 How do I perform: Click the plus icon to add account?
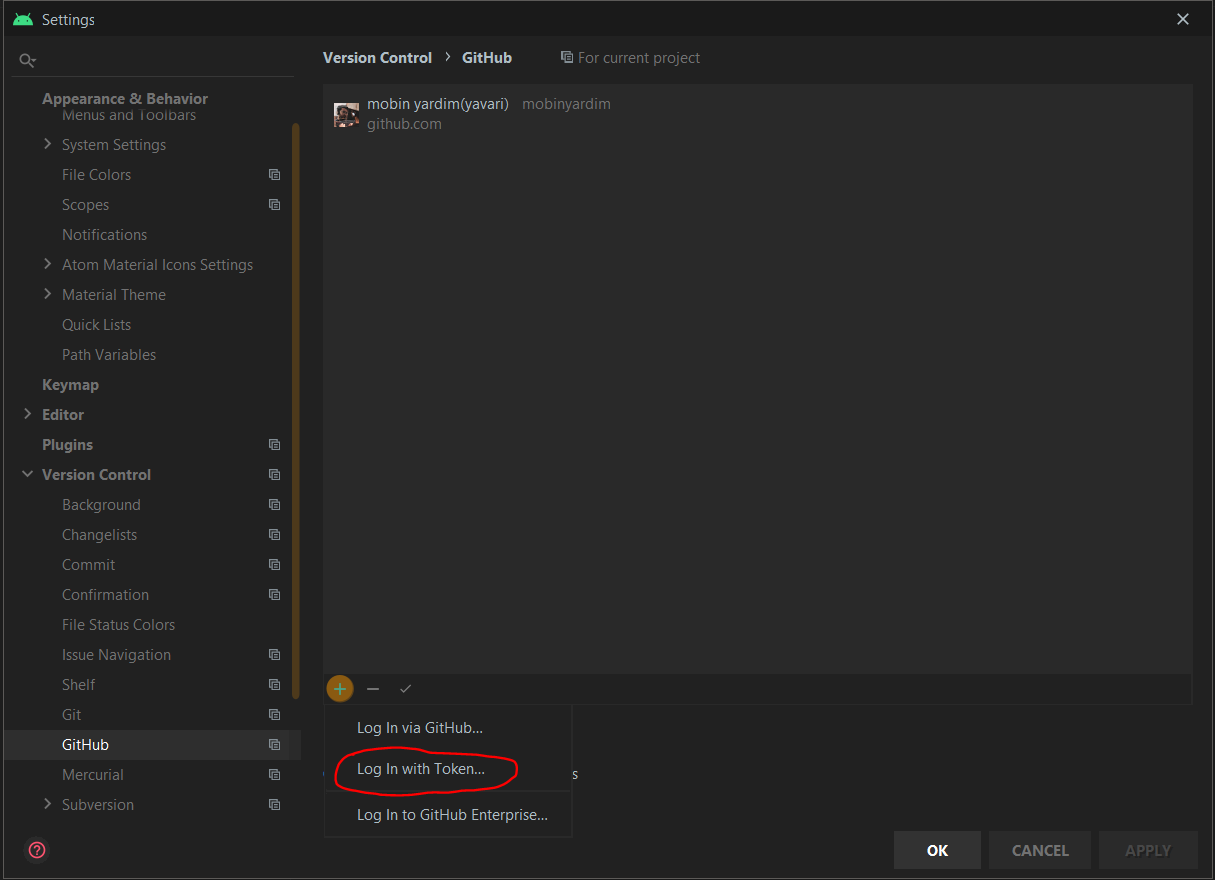pos(340,688)
